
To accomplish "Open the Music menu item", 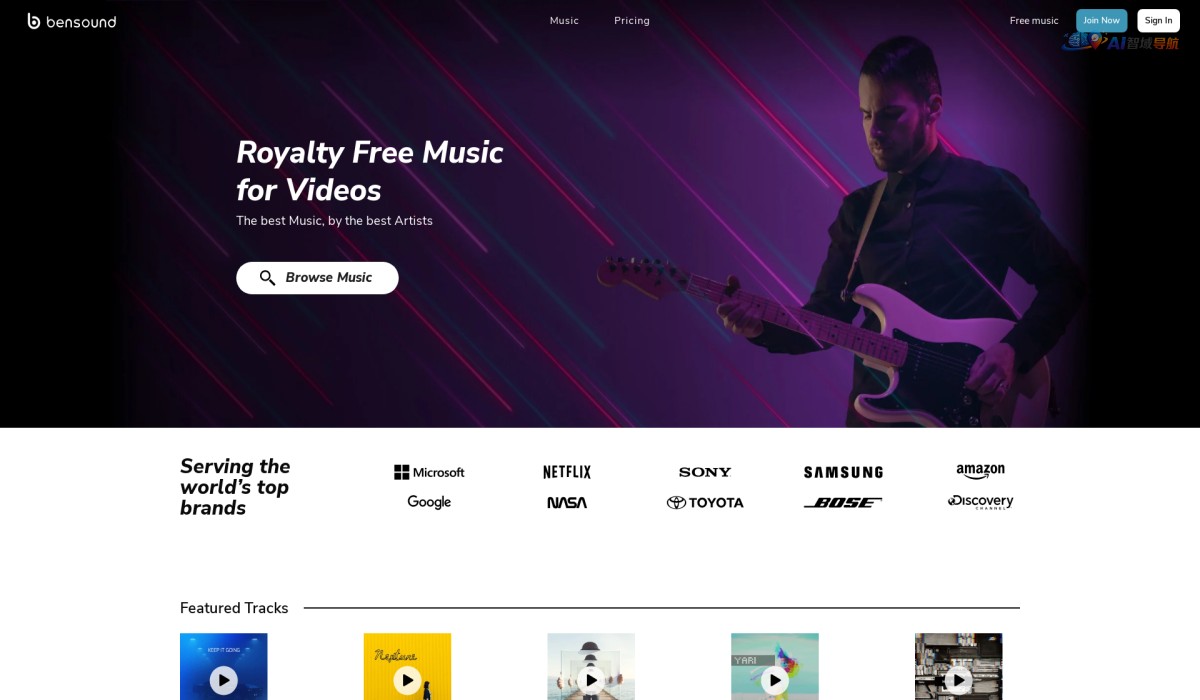I will (564, 21).
